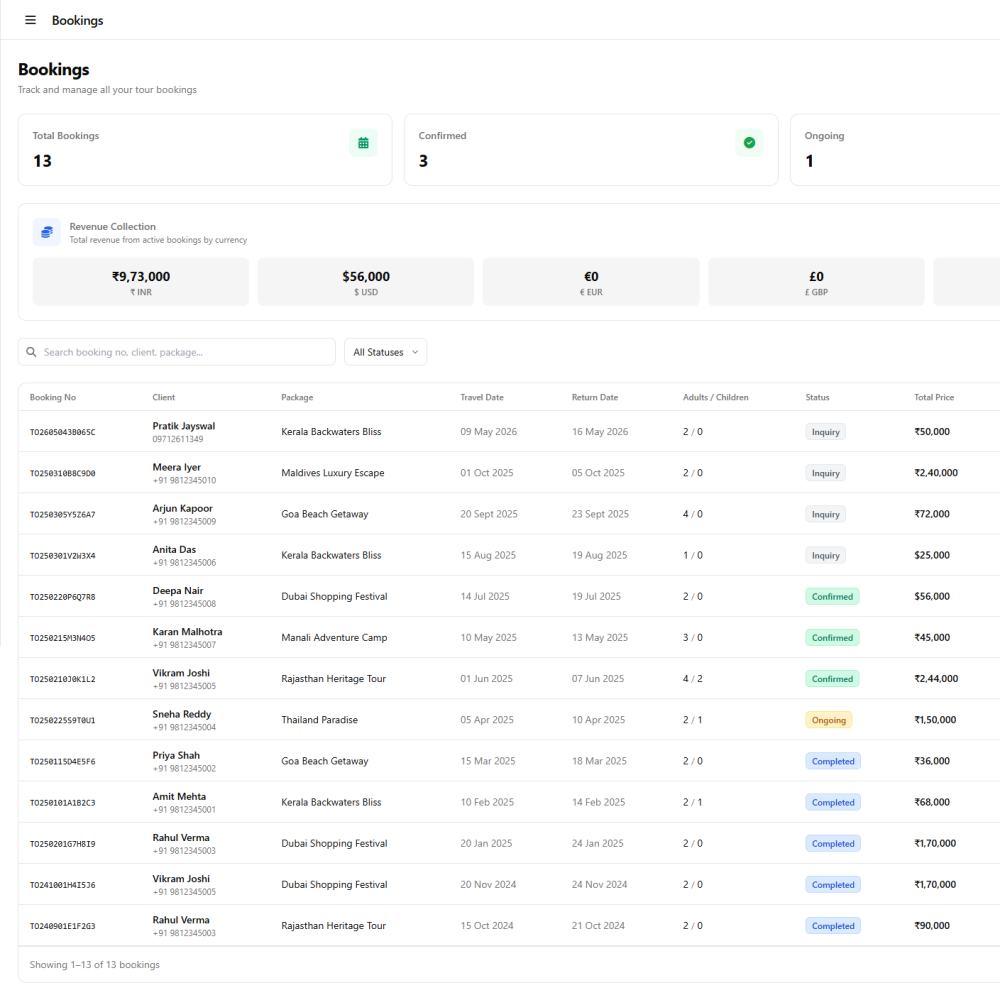This screenshot has height=1000, width=1000.
Task: Click 'Showing 1–13 of 13 bookings' text
Action: click(x=94, y=965)
